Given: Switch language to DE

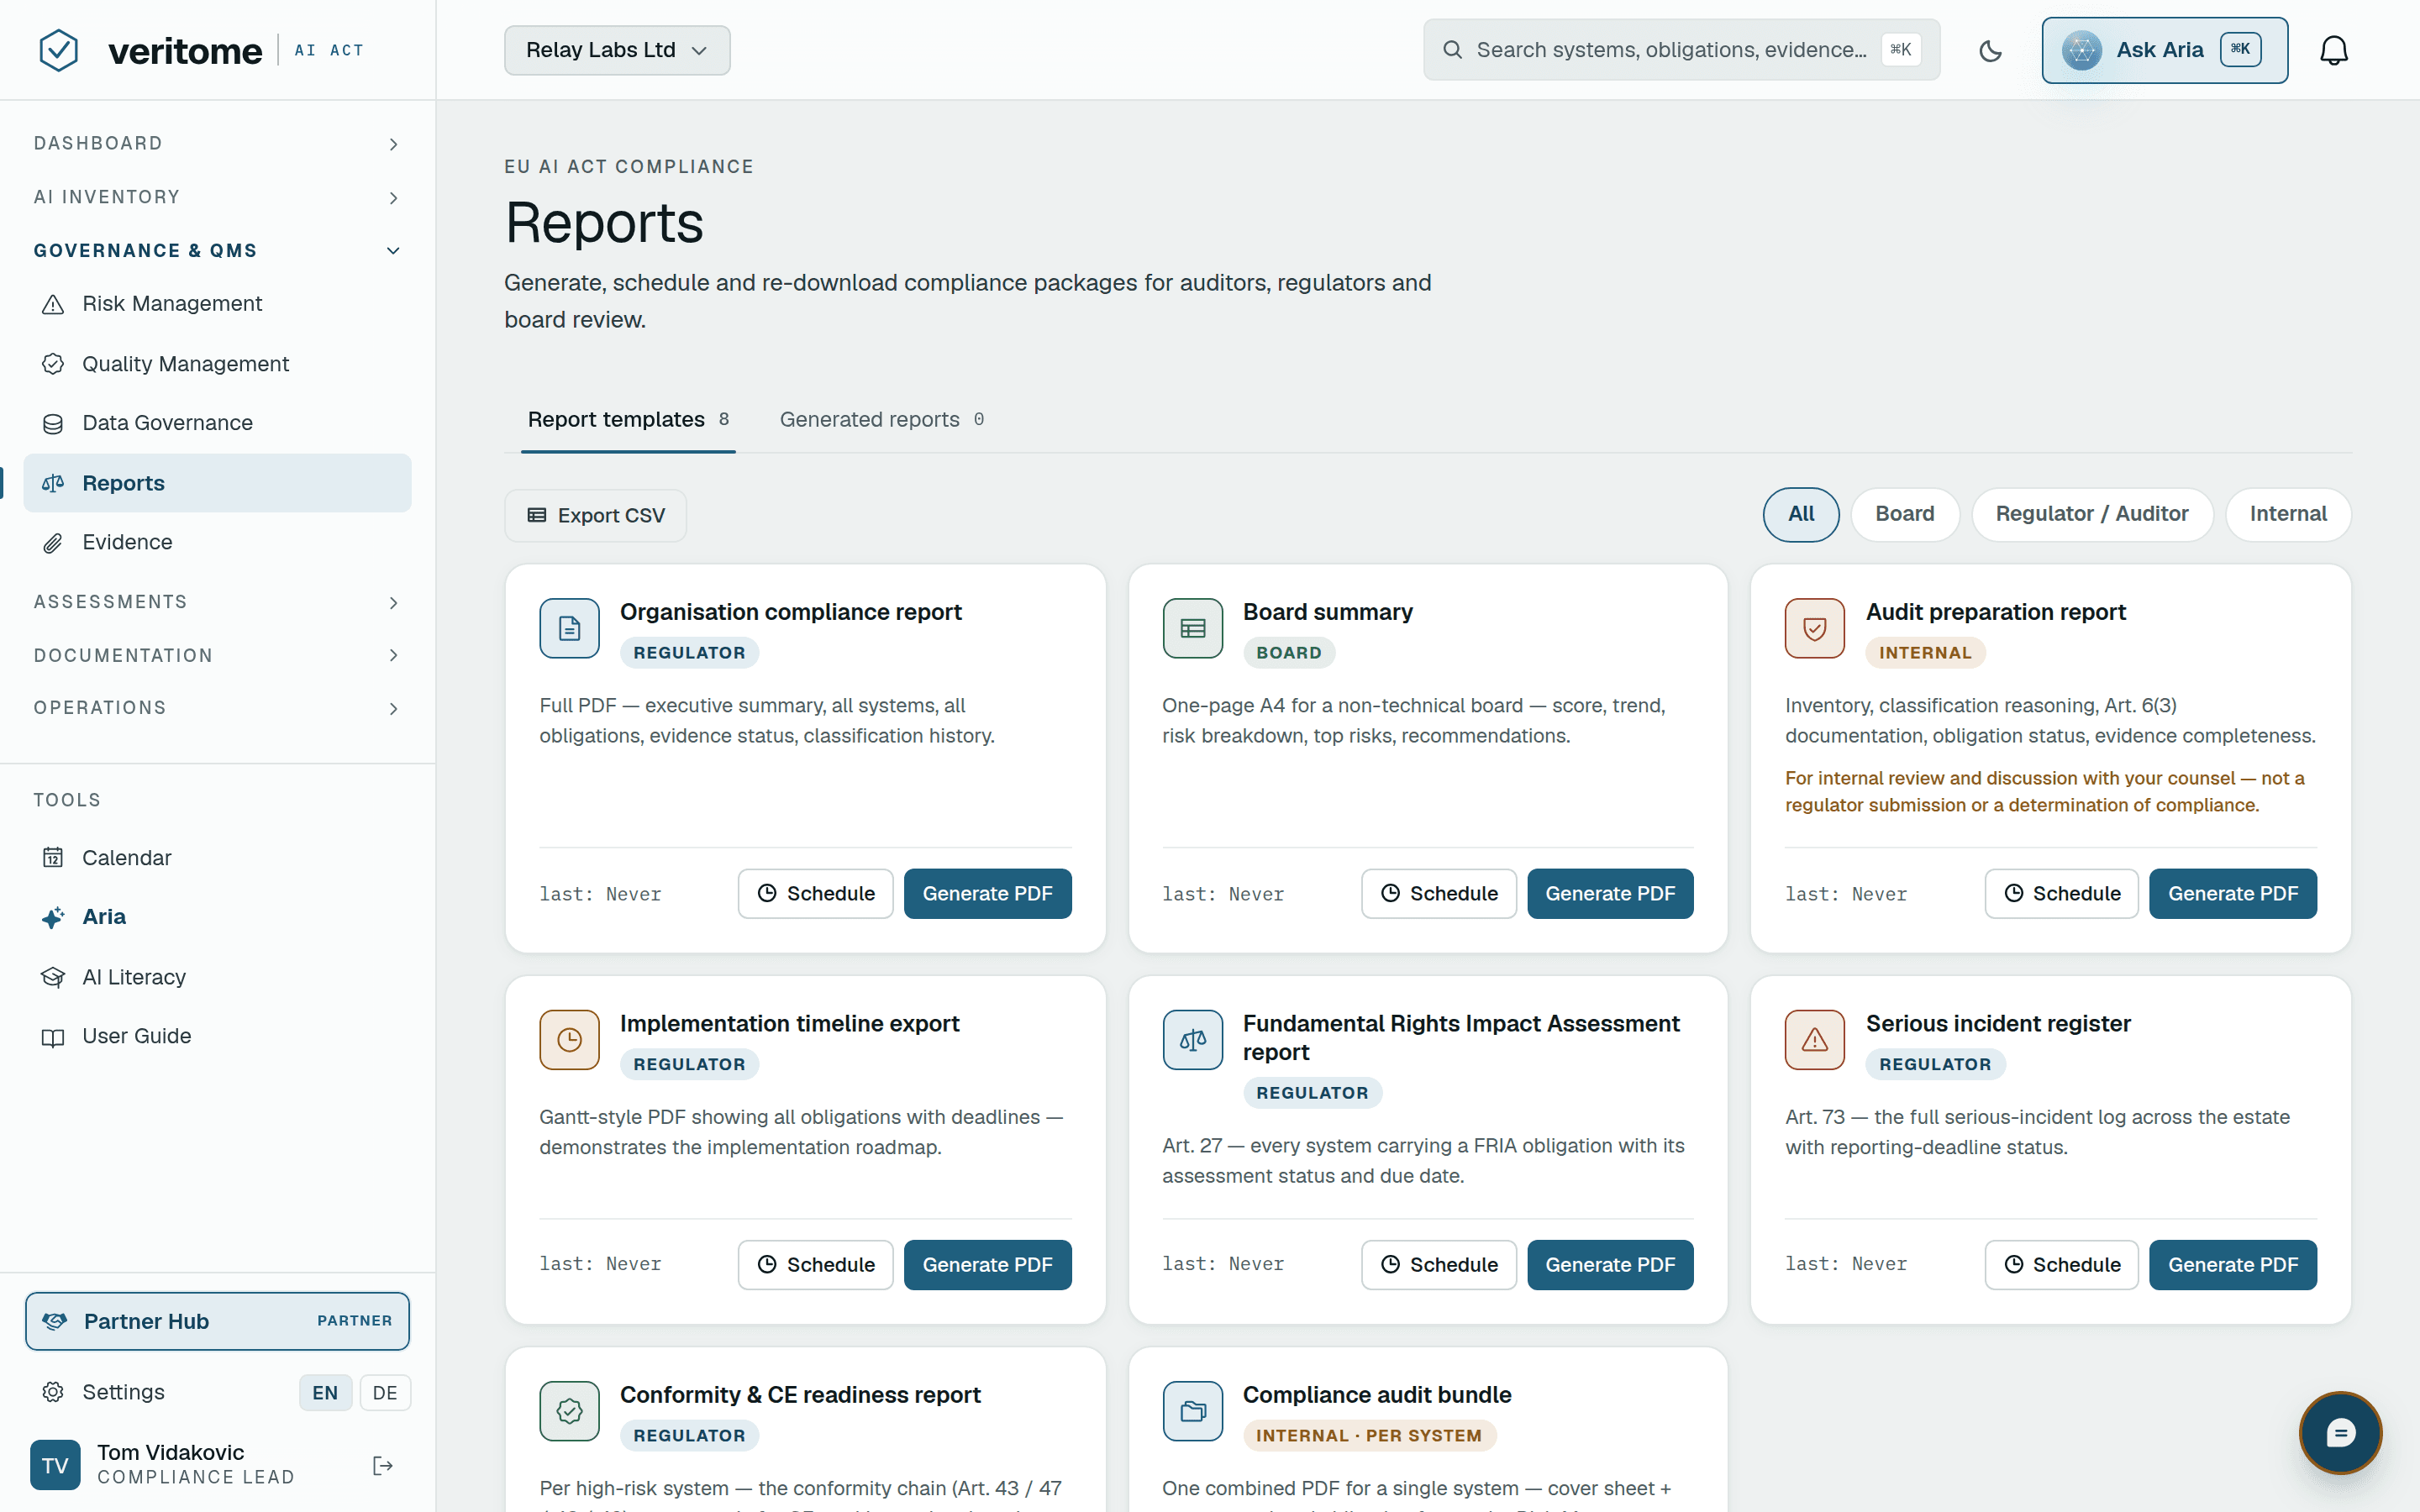Looking at the screenshot, I should point(385,1392).
